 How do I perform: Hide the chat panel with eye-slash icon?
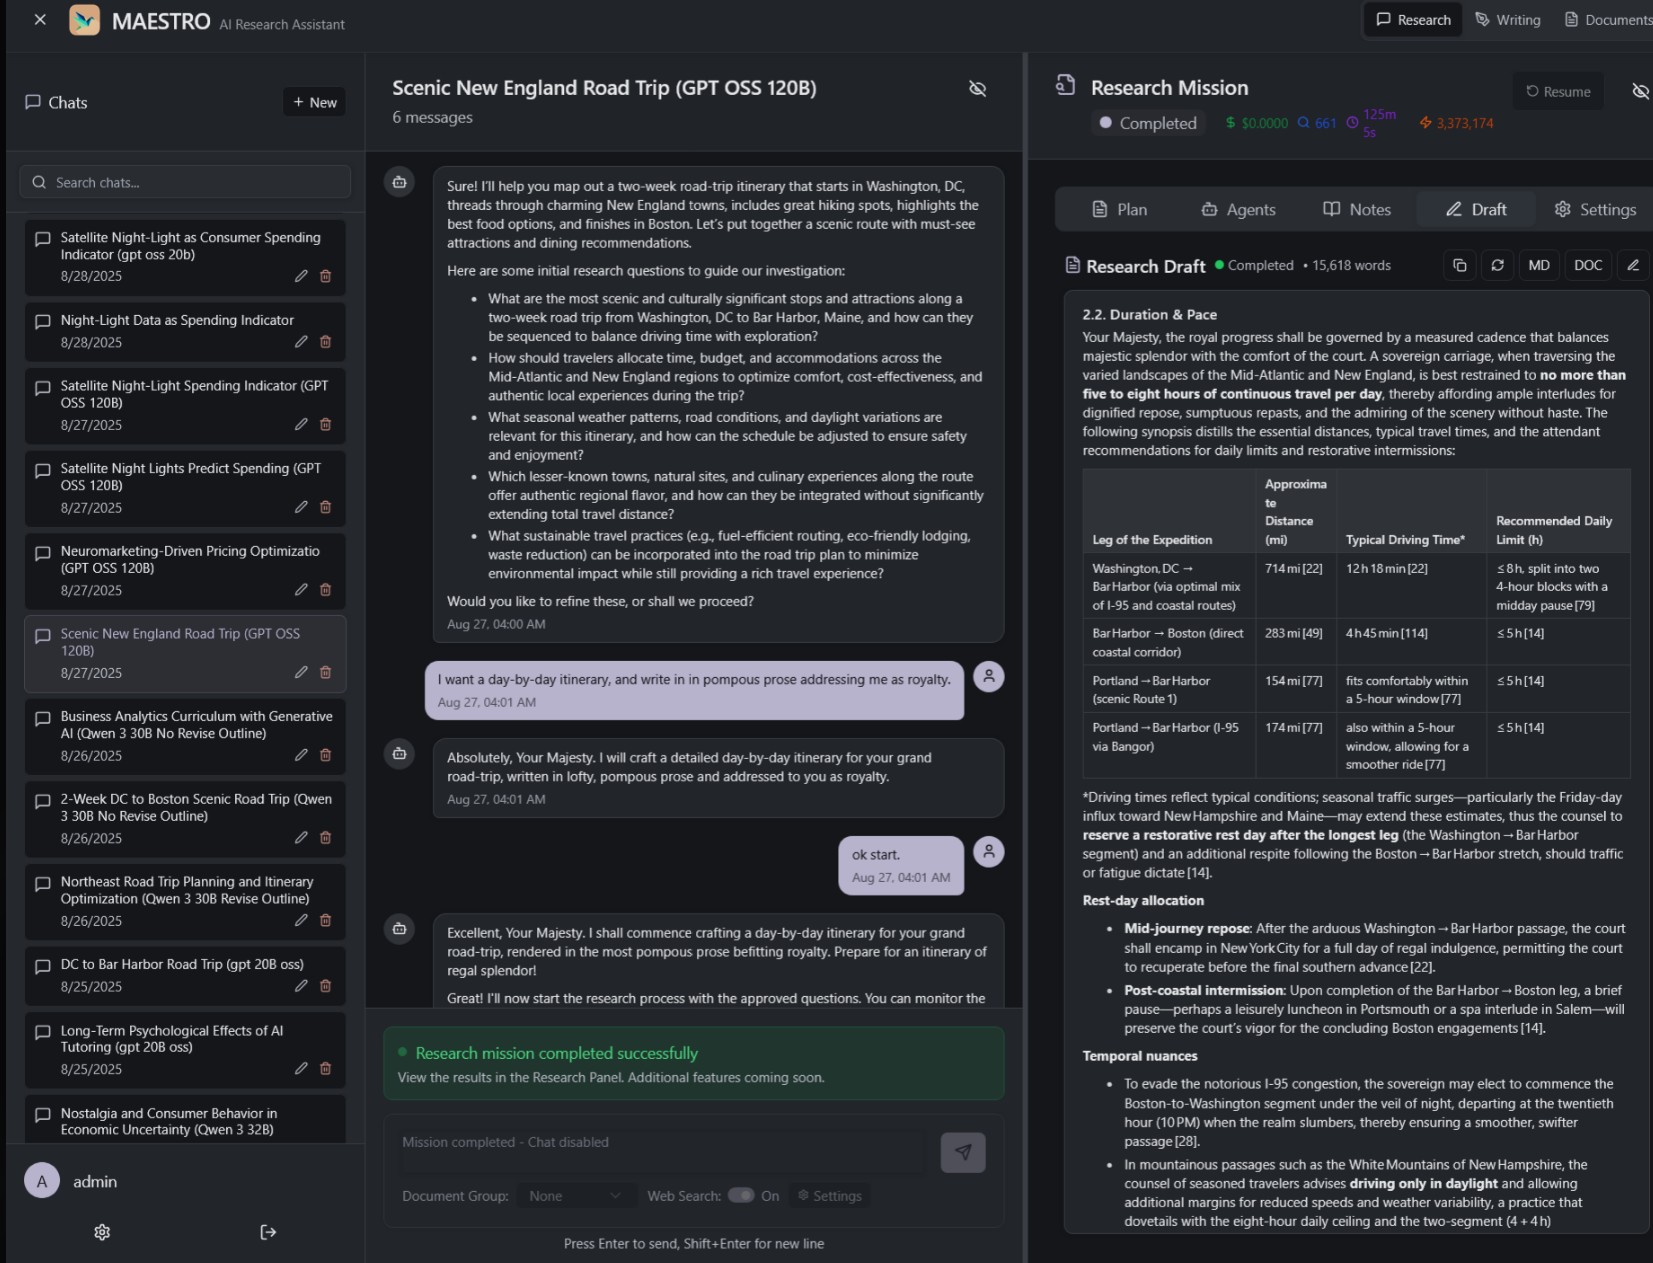978,88
